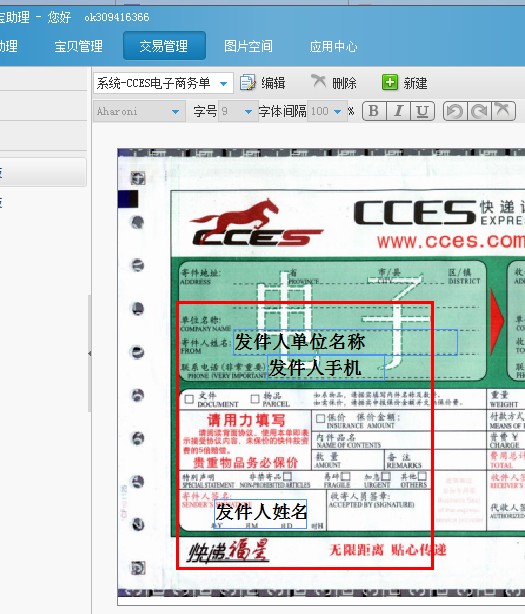525x614 pixels.
Task: Select the 发件人单位名称 field box
Action: (x=345, y=342)
